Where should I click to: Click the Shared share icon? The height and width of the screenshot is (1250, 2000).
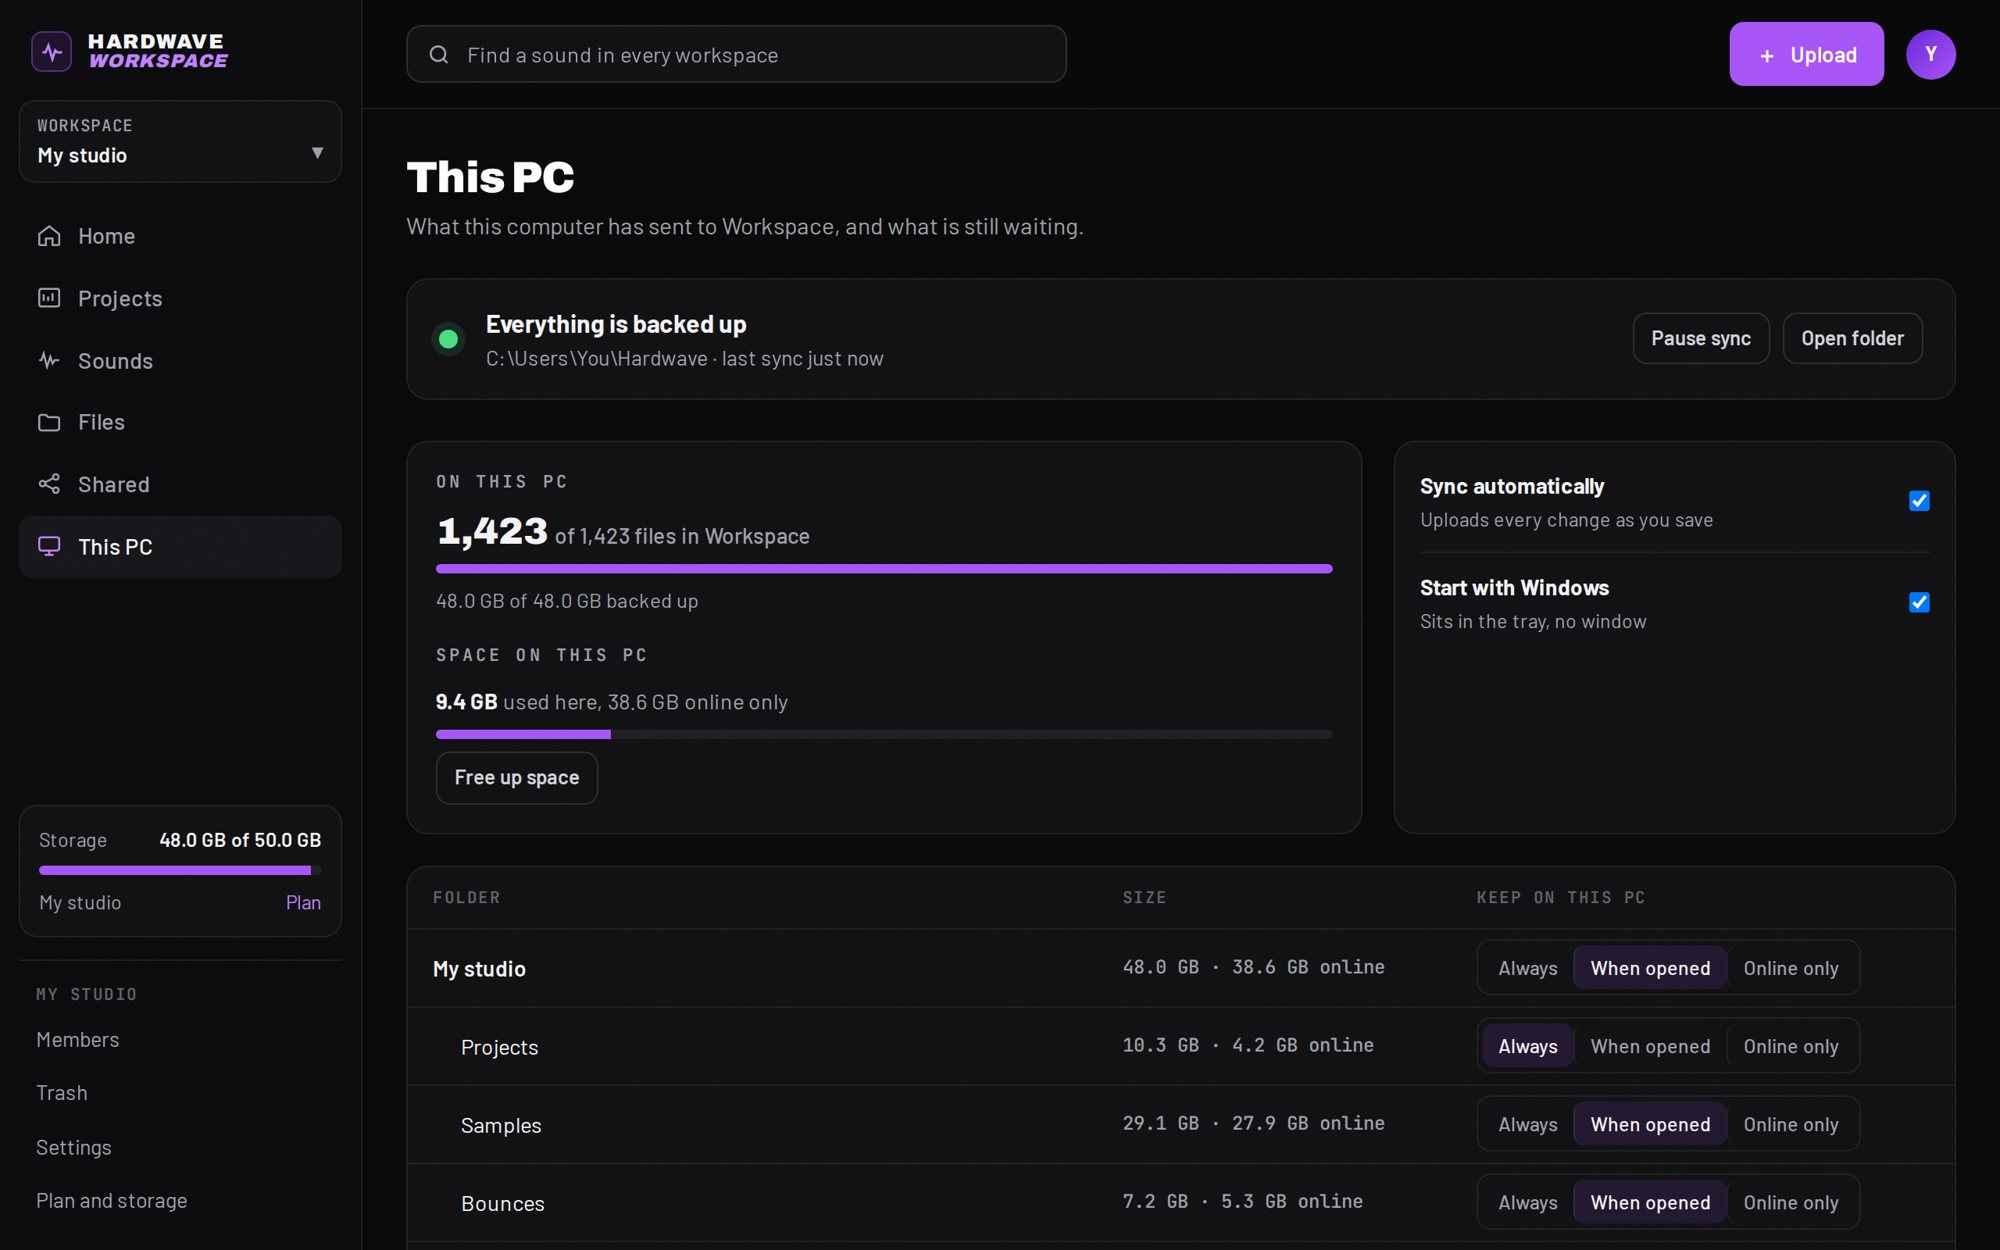[x=49, y=484]
